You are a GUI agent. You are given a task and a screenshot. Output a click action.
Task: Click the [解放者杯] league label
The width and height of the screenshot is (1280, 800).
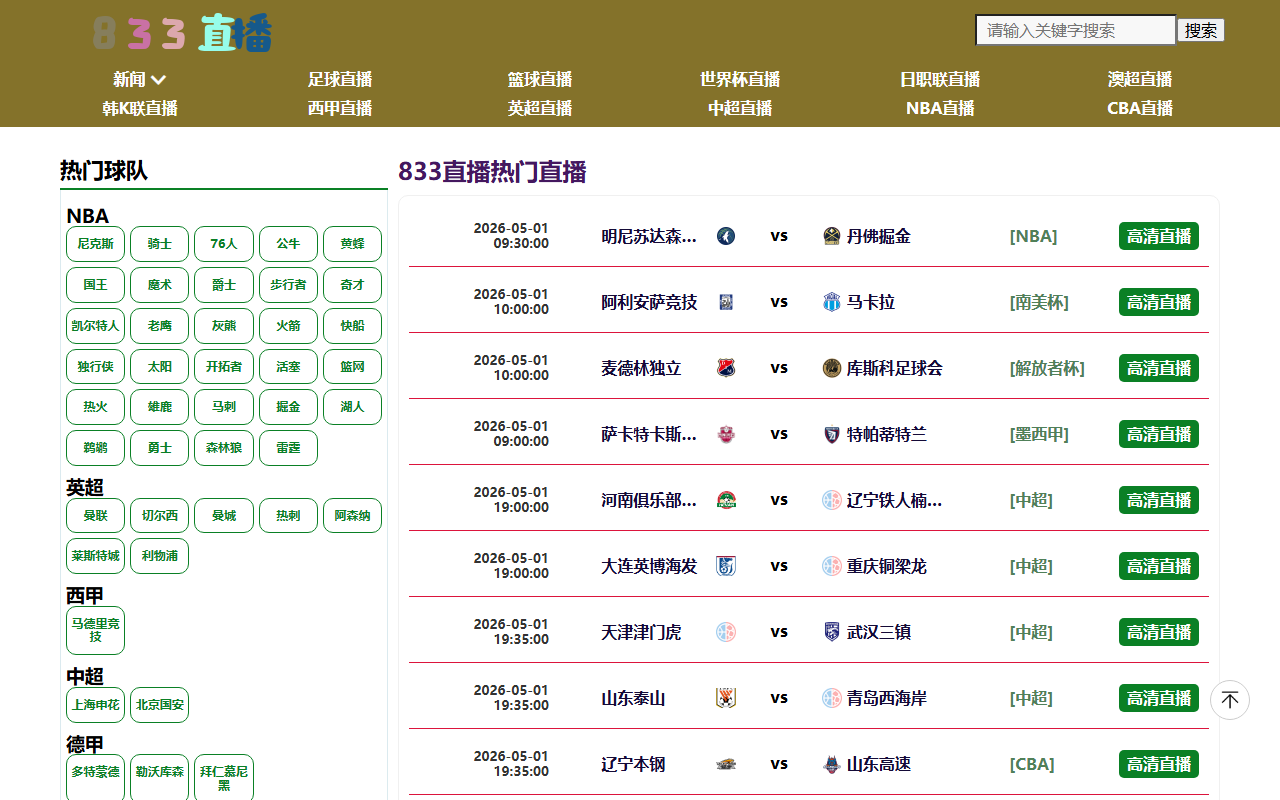pos(1047,368)
